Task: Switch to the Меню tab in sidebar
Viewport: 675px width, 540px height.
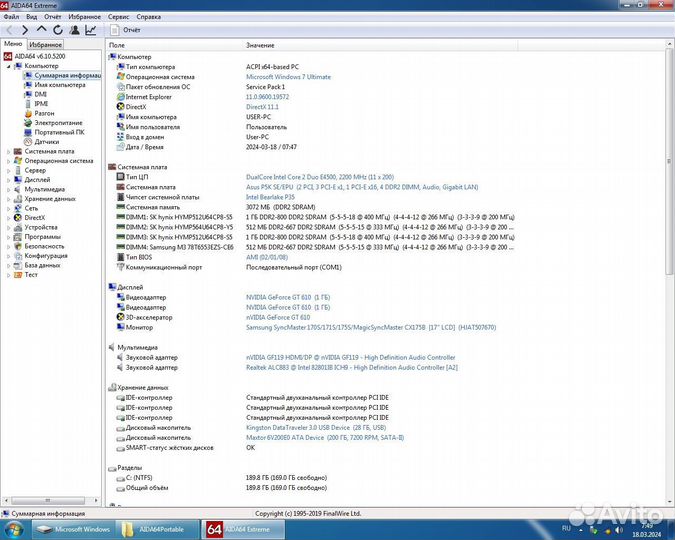Action: coord(13,44)
